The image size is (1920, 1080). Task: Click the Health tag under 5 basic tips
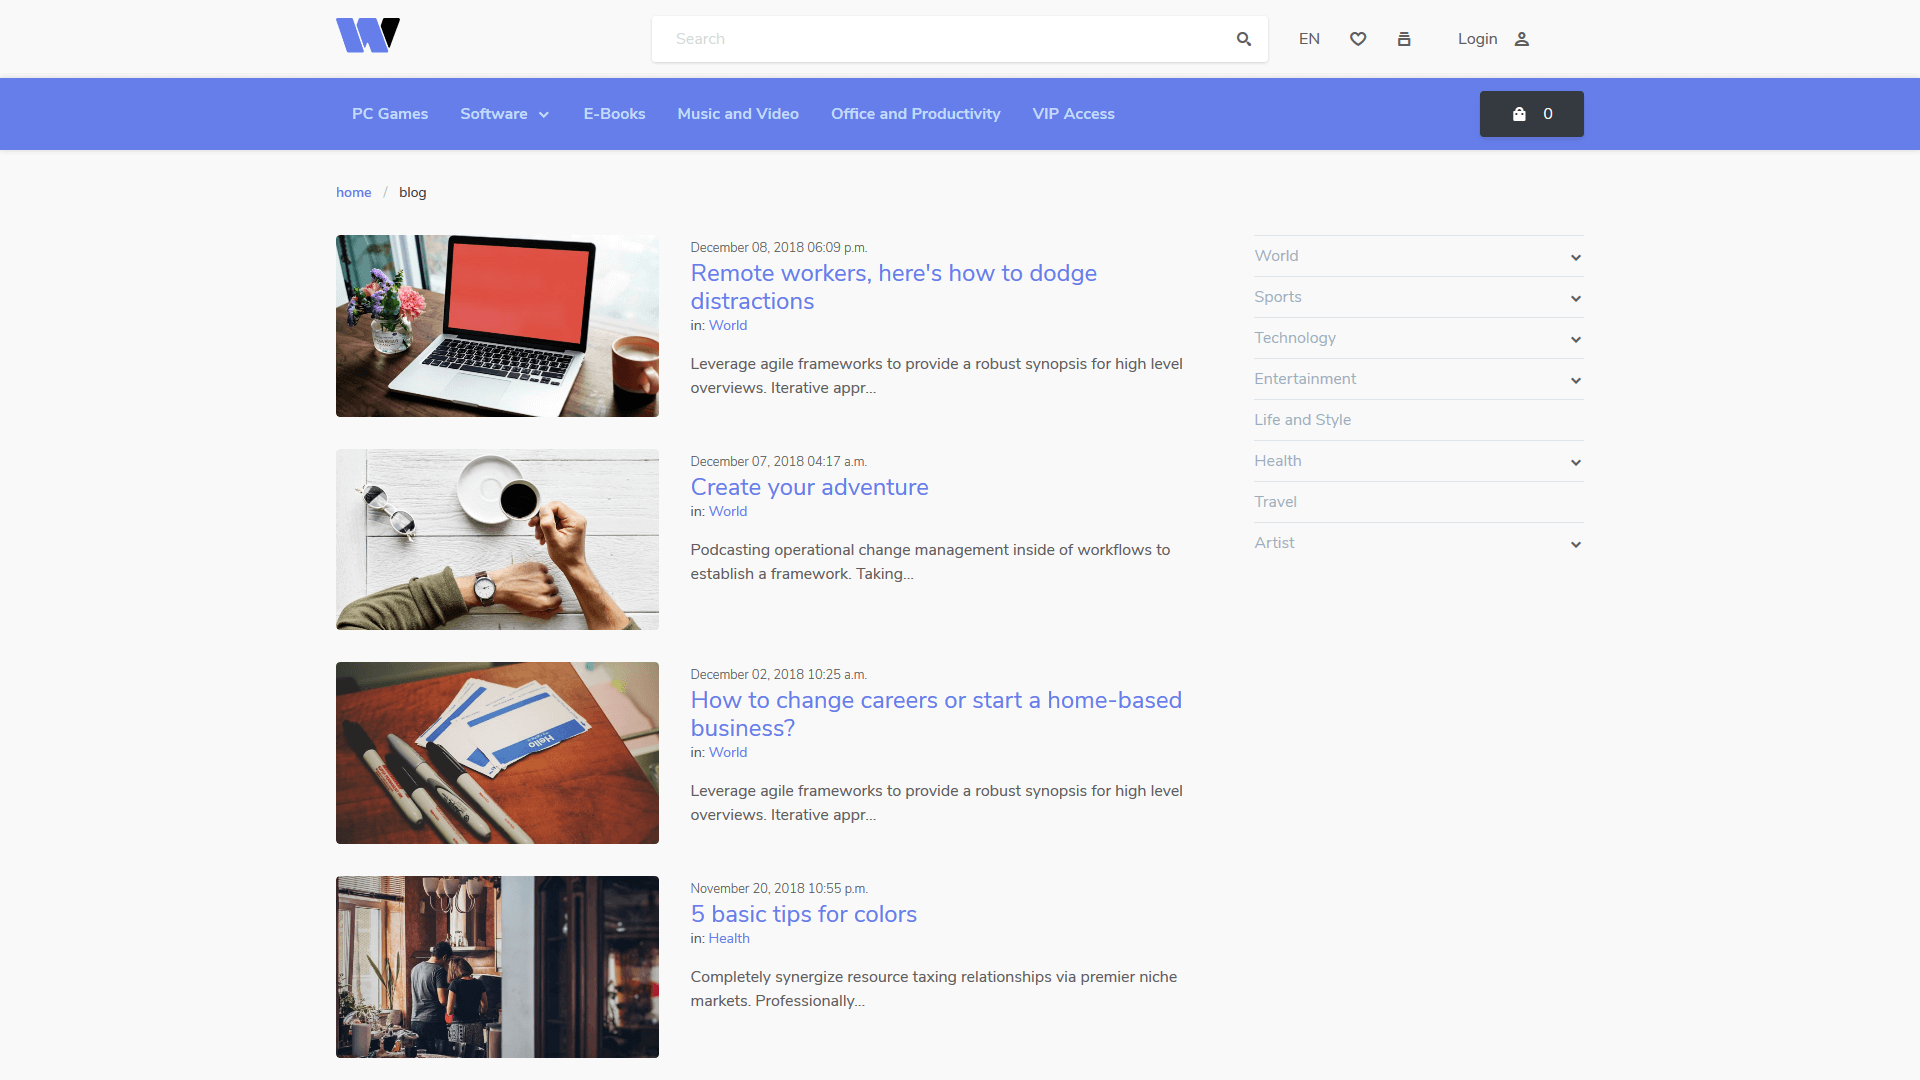[729, 938]
